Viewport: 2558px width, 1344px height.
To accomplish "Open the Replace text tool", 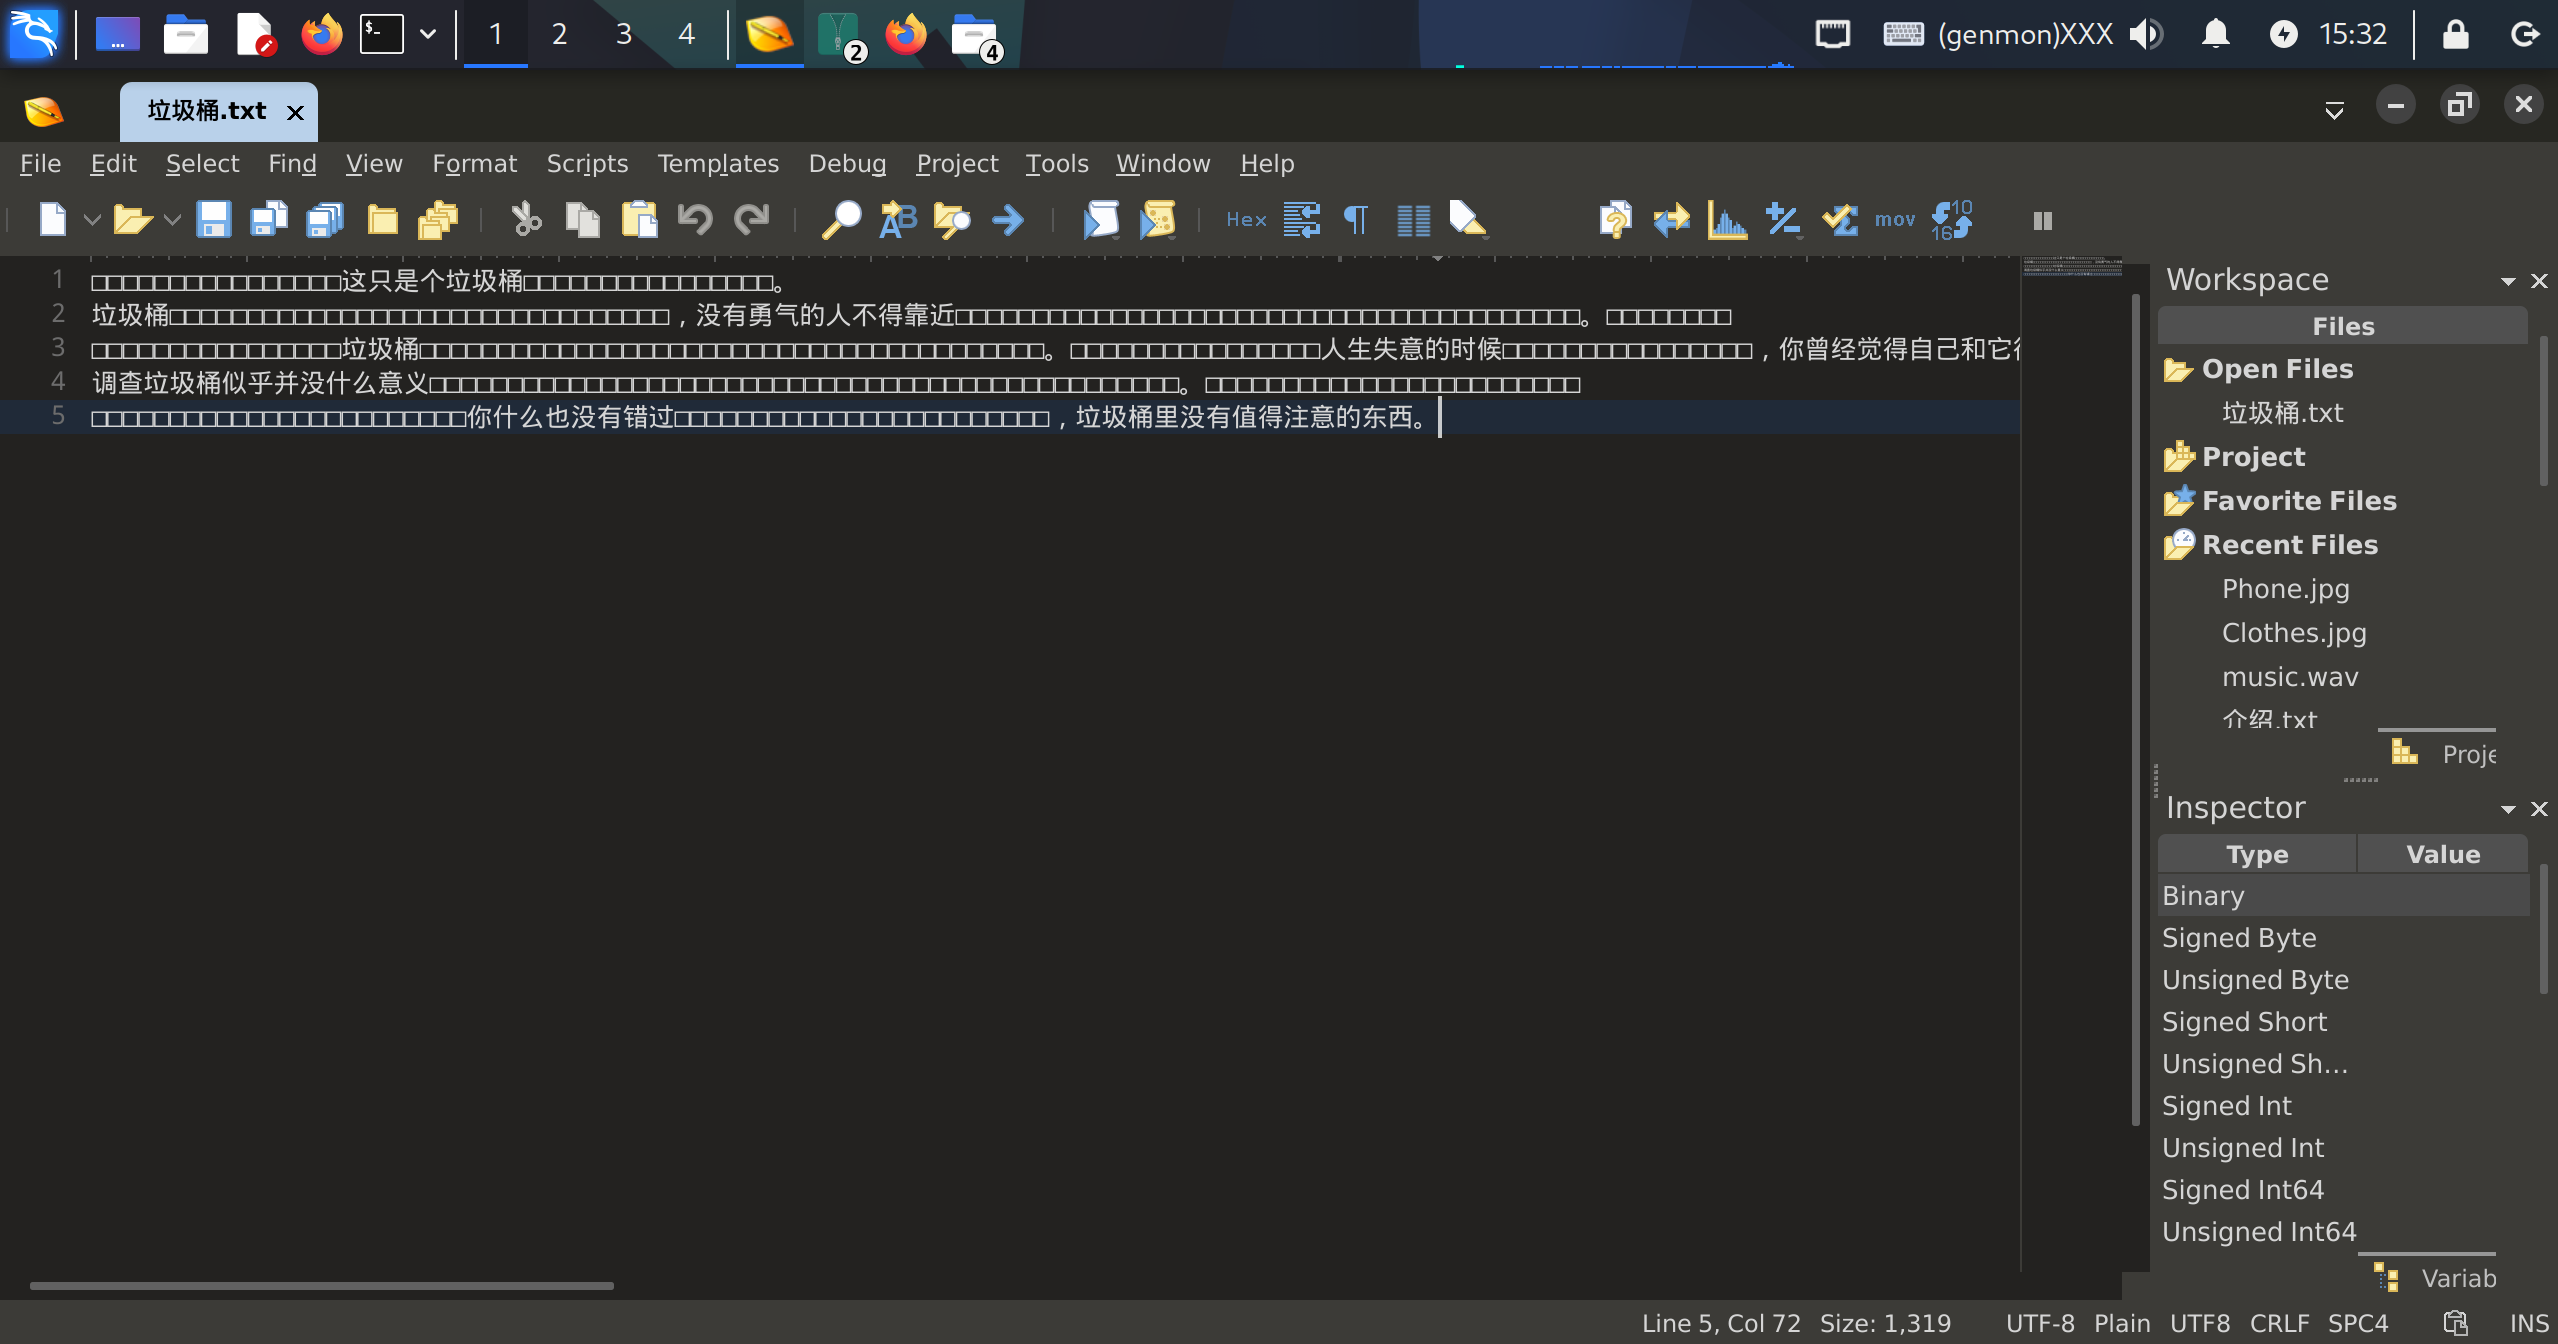I will 897,220.
